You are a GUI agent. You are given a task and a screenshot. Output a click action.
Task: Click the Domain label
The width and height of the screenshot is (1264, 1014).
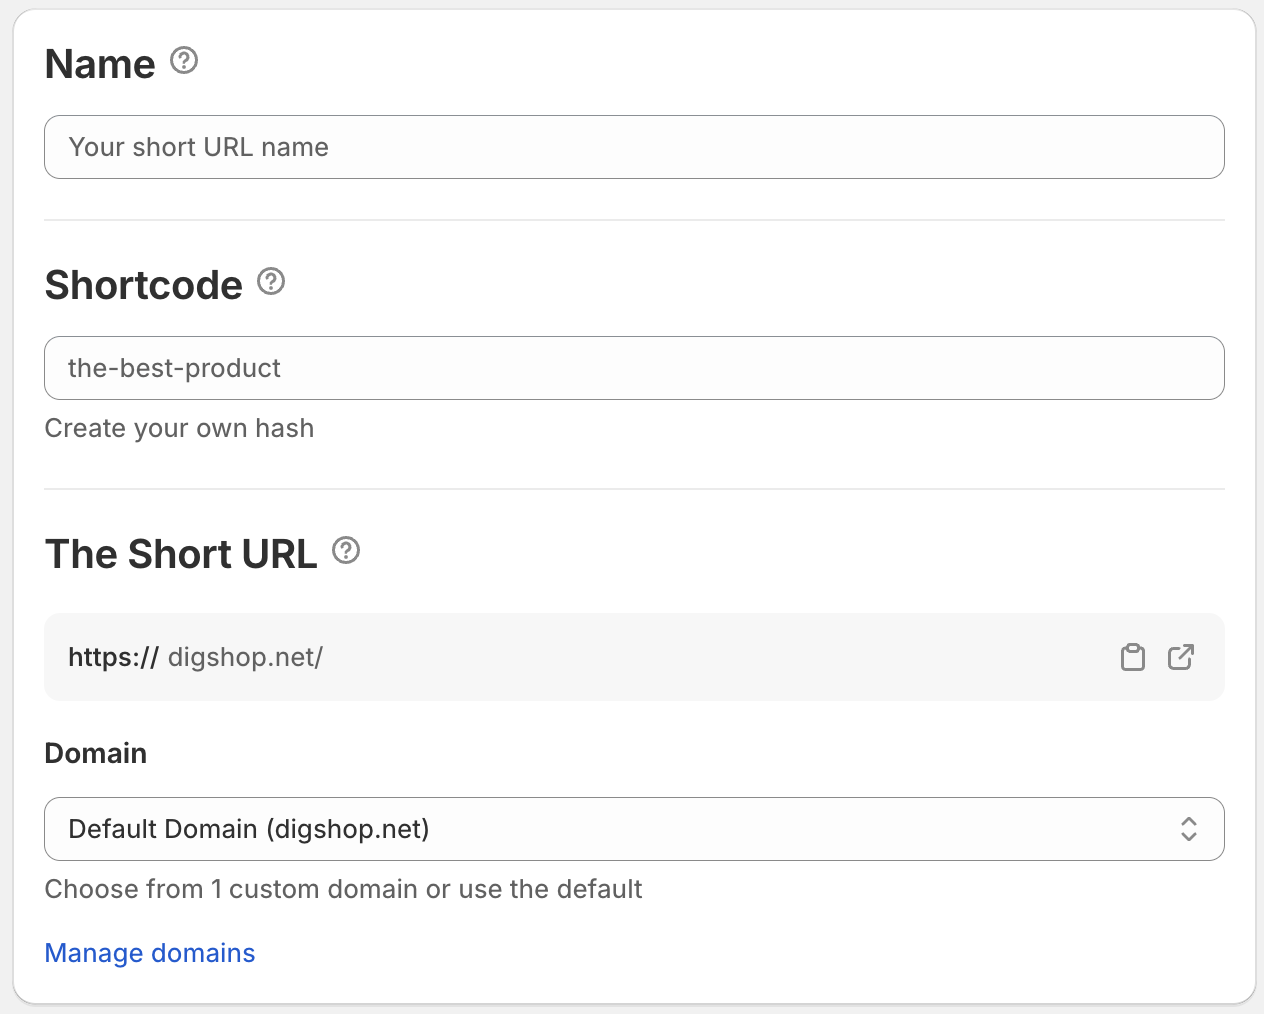click(95, 753)
